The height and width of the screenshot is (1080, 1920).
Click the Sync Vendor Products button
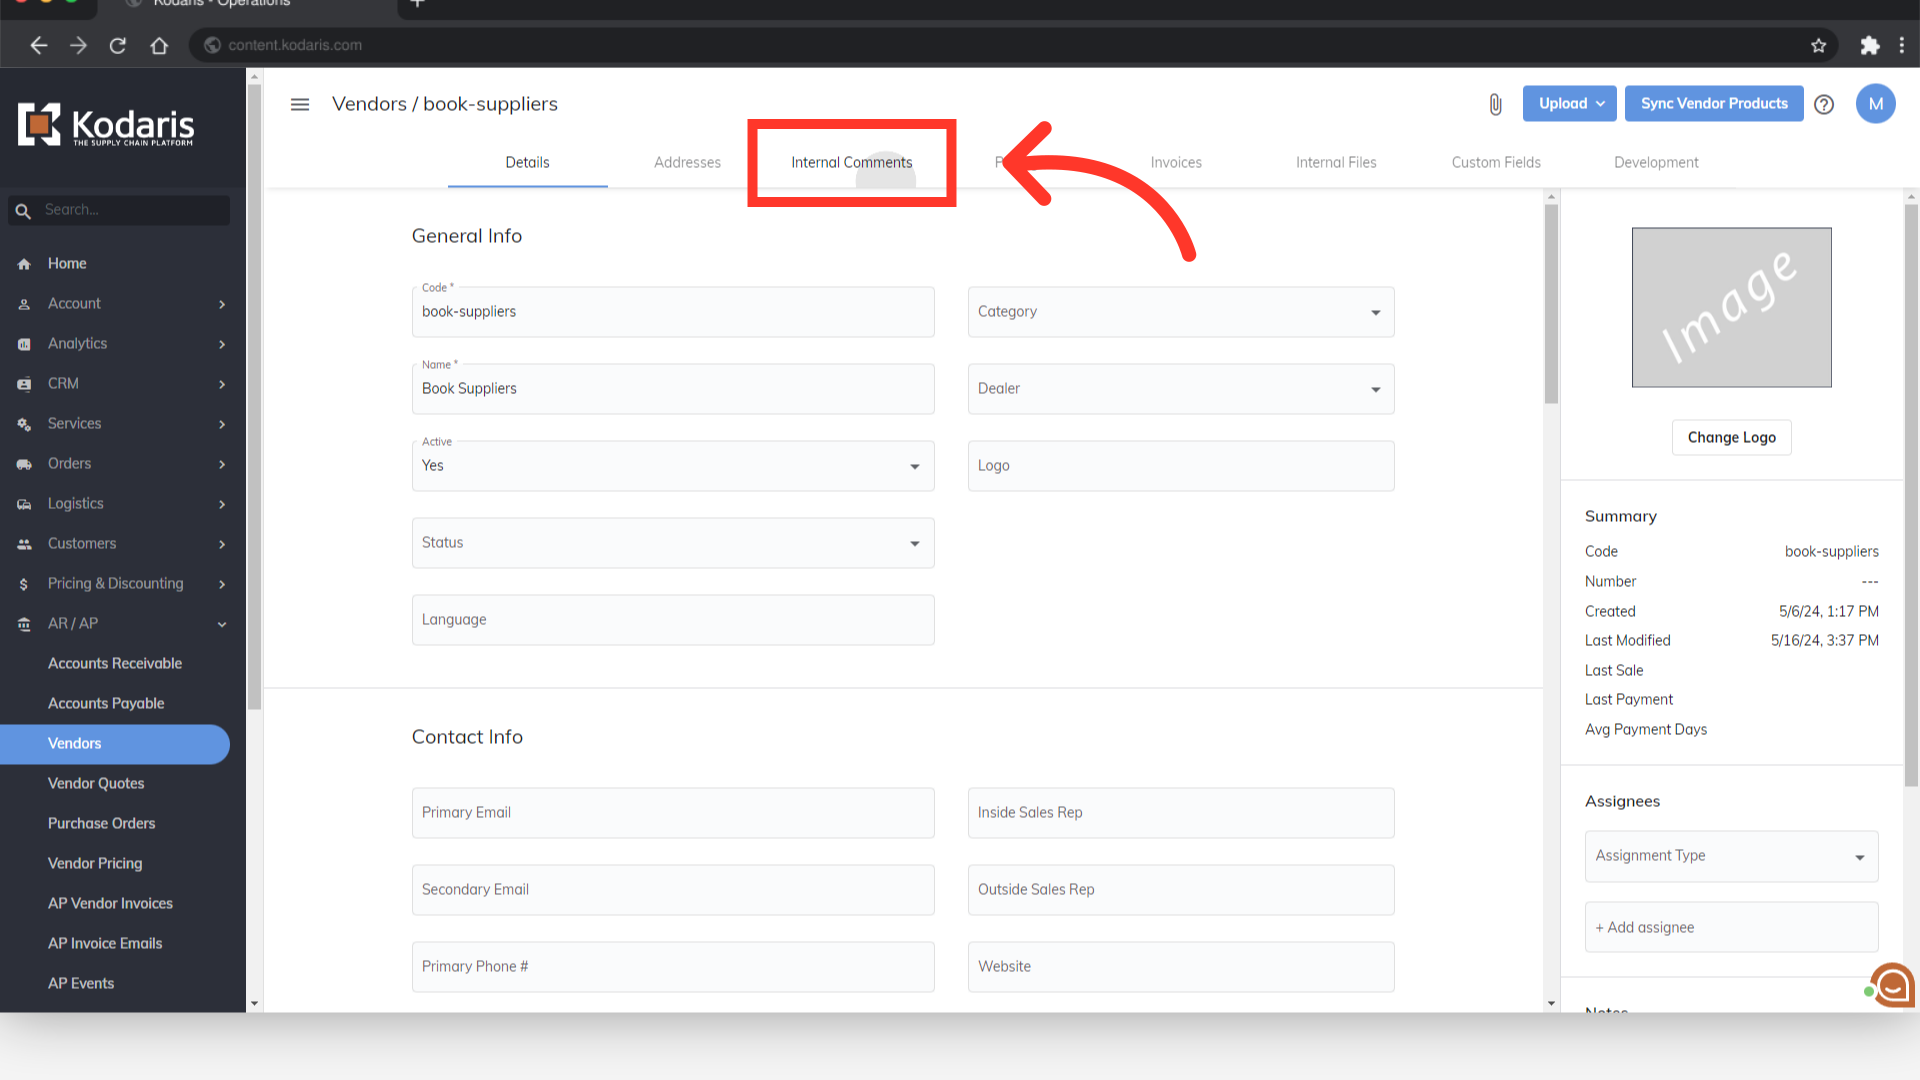[x=1713, y=104]
